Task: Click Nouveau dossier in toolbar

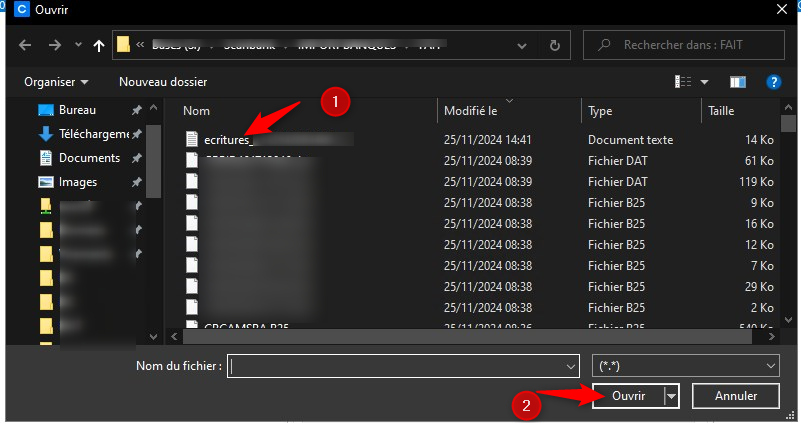Action: tap(163, 81)
